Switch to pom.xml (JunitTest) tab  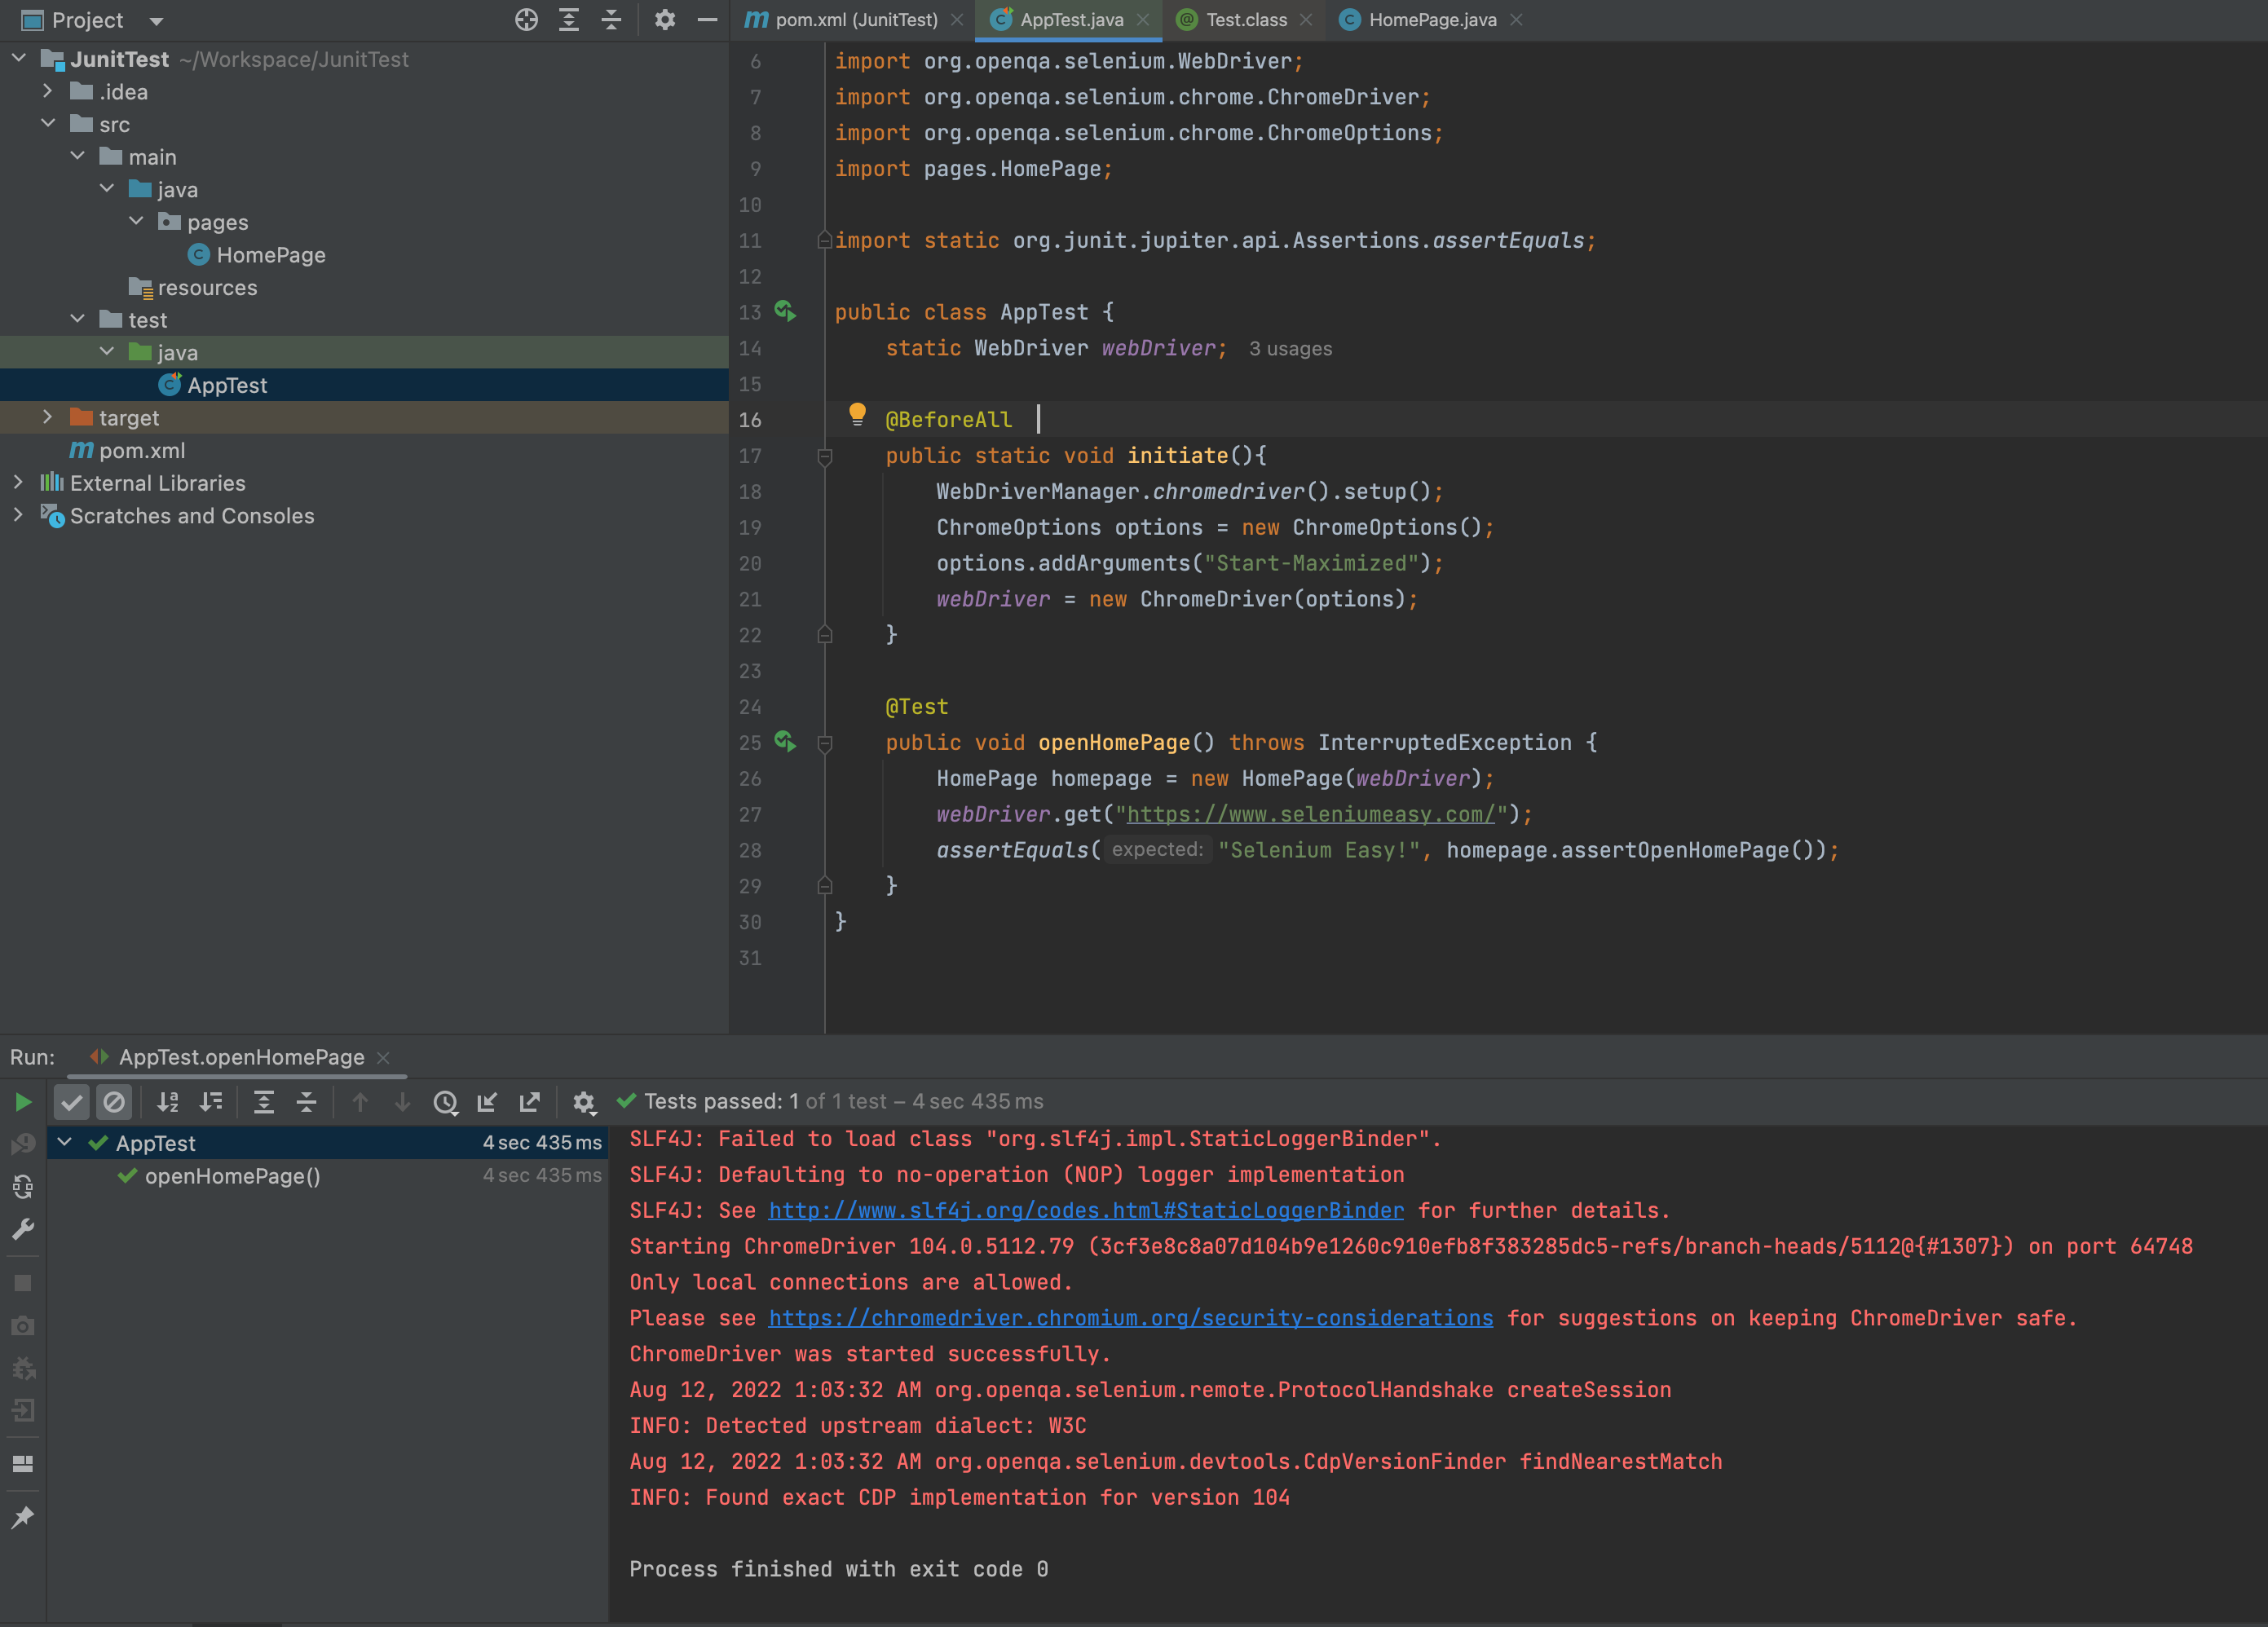point(855,20)
